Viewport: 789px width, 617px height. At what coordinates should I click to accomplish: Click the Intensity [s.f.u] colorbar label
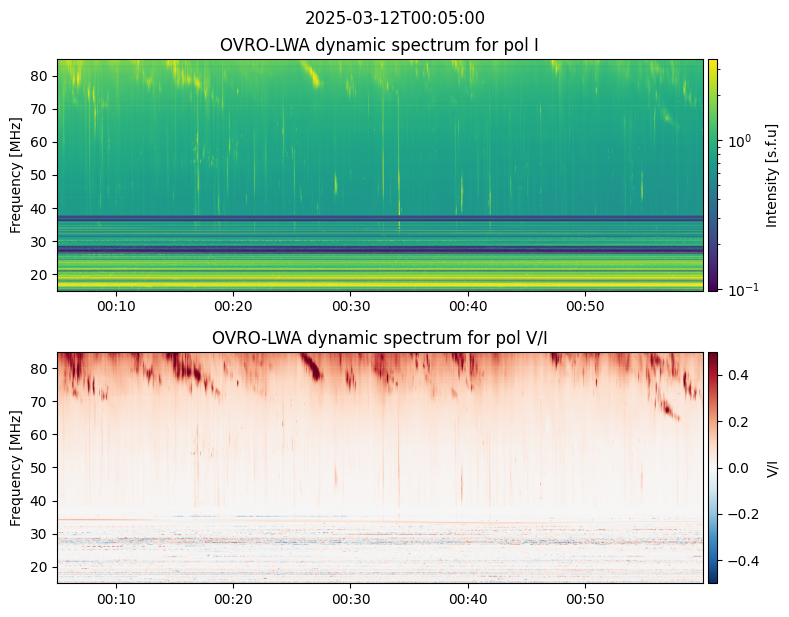point(771,175)
